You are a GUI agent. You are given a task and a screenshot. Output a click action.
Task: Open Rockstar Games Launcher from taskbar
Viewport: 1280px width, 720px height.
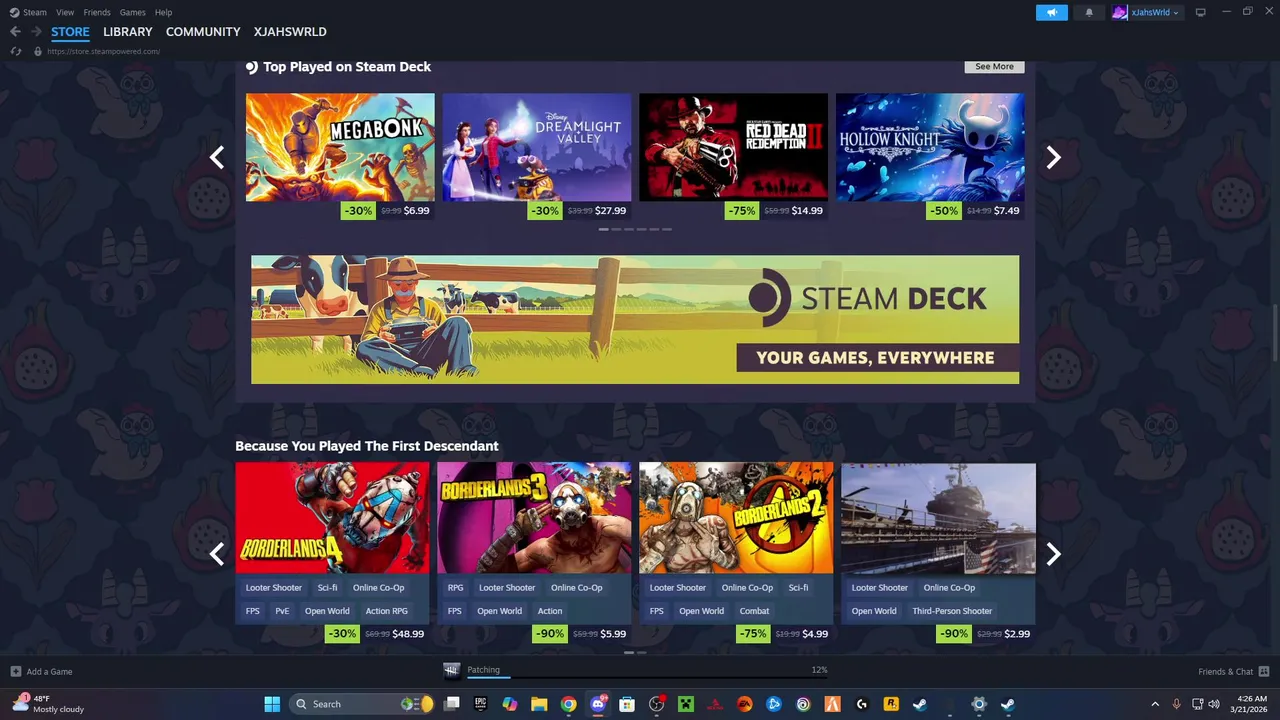[x=890, y=704]
